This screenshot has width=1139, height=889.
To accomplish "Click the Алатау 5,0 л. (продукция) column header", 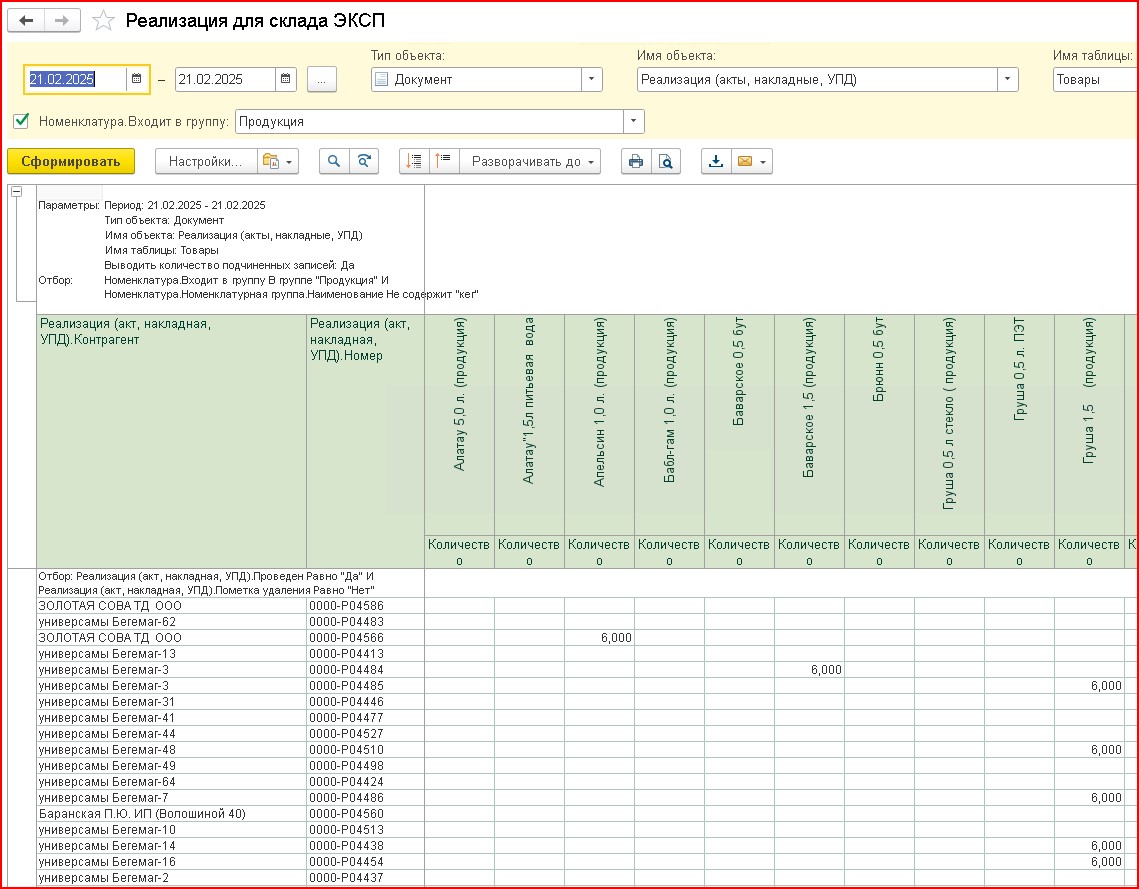I will [x=459, y=425].
